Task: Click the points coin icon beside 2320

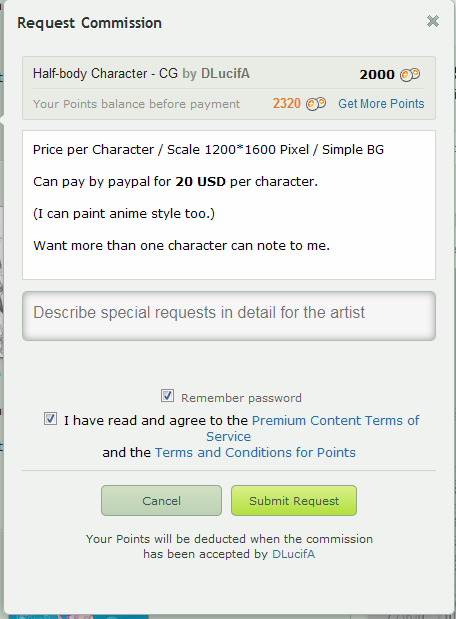Action: point(316,104)
